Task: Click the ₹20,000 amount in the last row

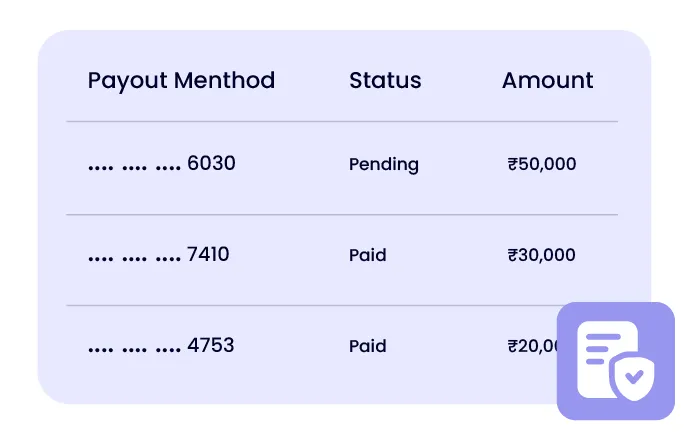Action: pos(532,346)
